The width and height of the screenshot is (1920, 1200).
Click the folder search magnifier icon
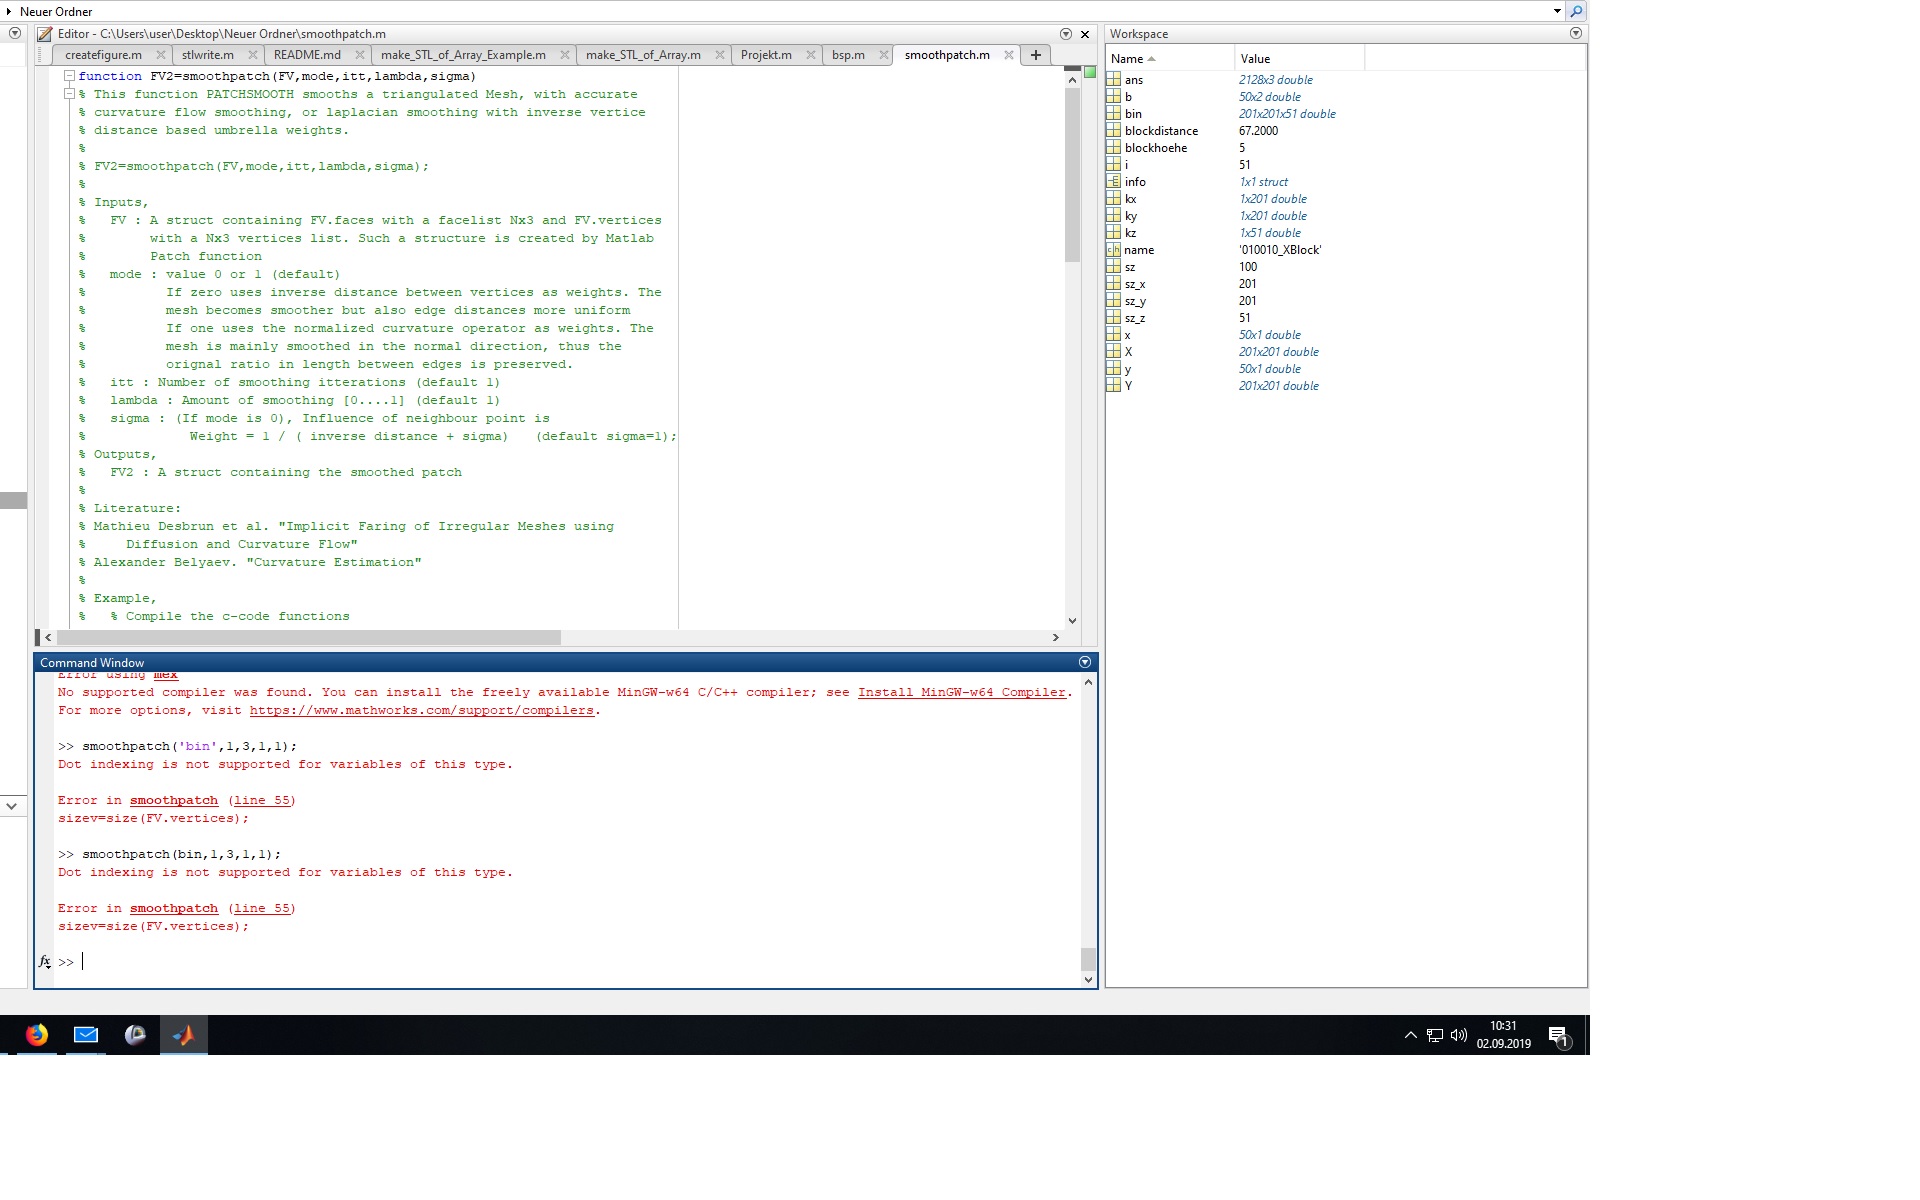[x=1577, y=11]
